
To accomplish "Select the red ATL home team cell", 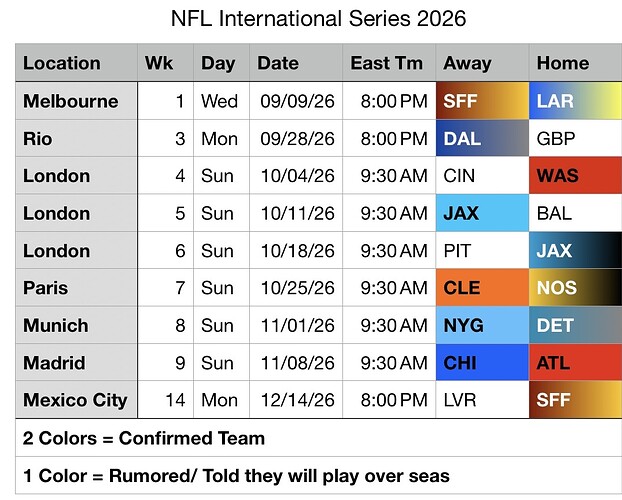I will click(575, 363).
